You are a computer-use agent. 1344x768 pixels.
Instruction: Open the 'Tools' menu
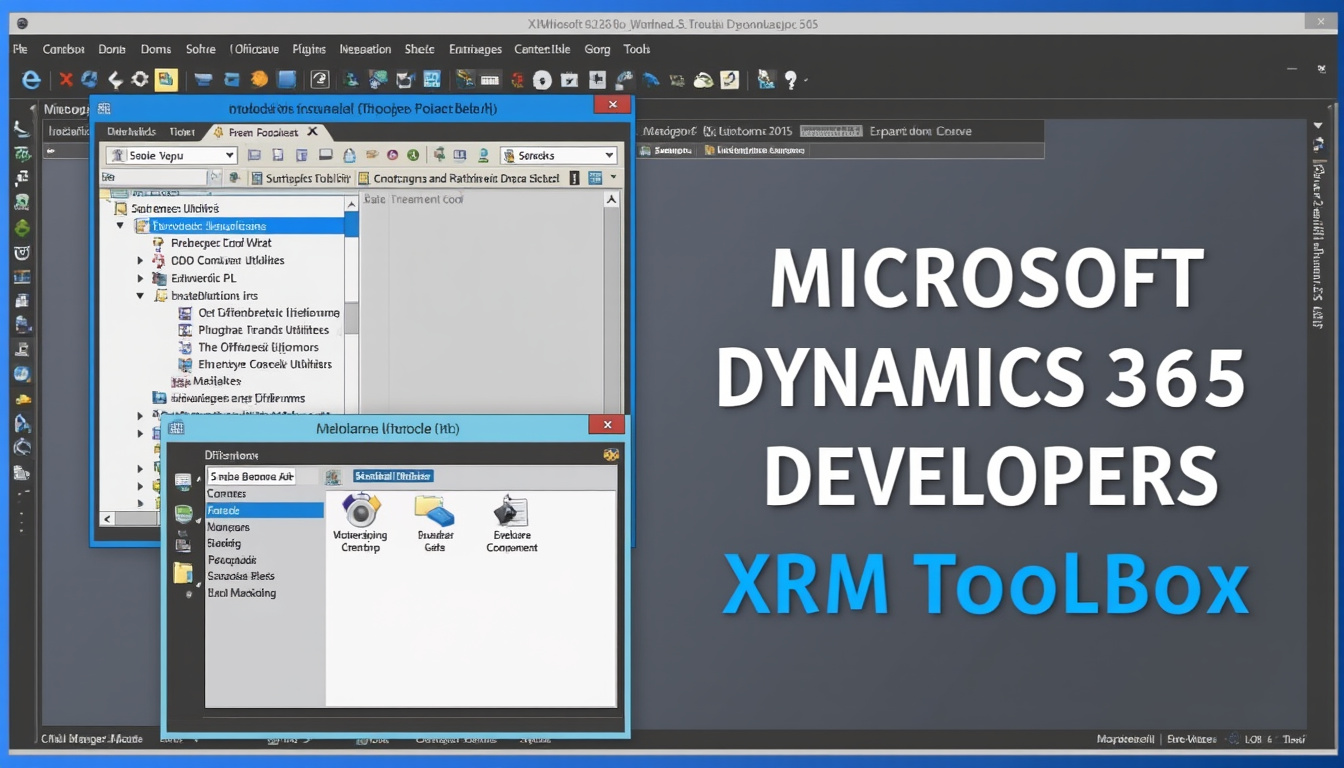[637, 49]
